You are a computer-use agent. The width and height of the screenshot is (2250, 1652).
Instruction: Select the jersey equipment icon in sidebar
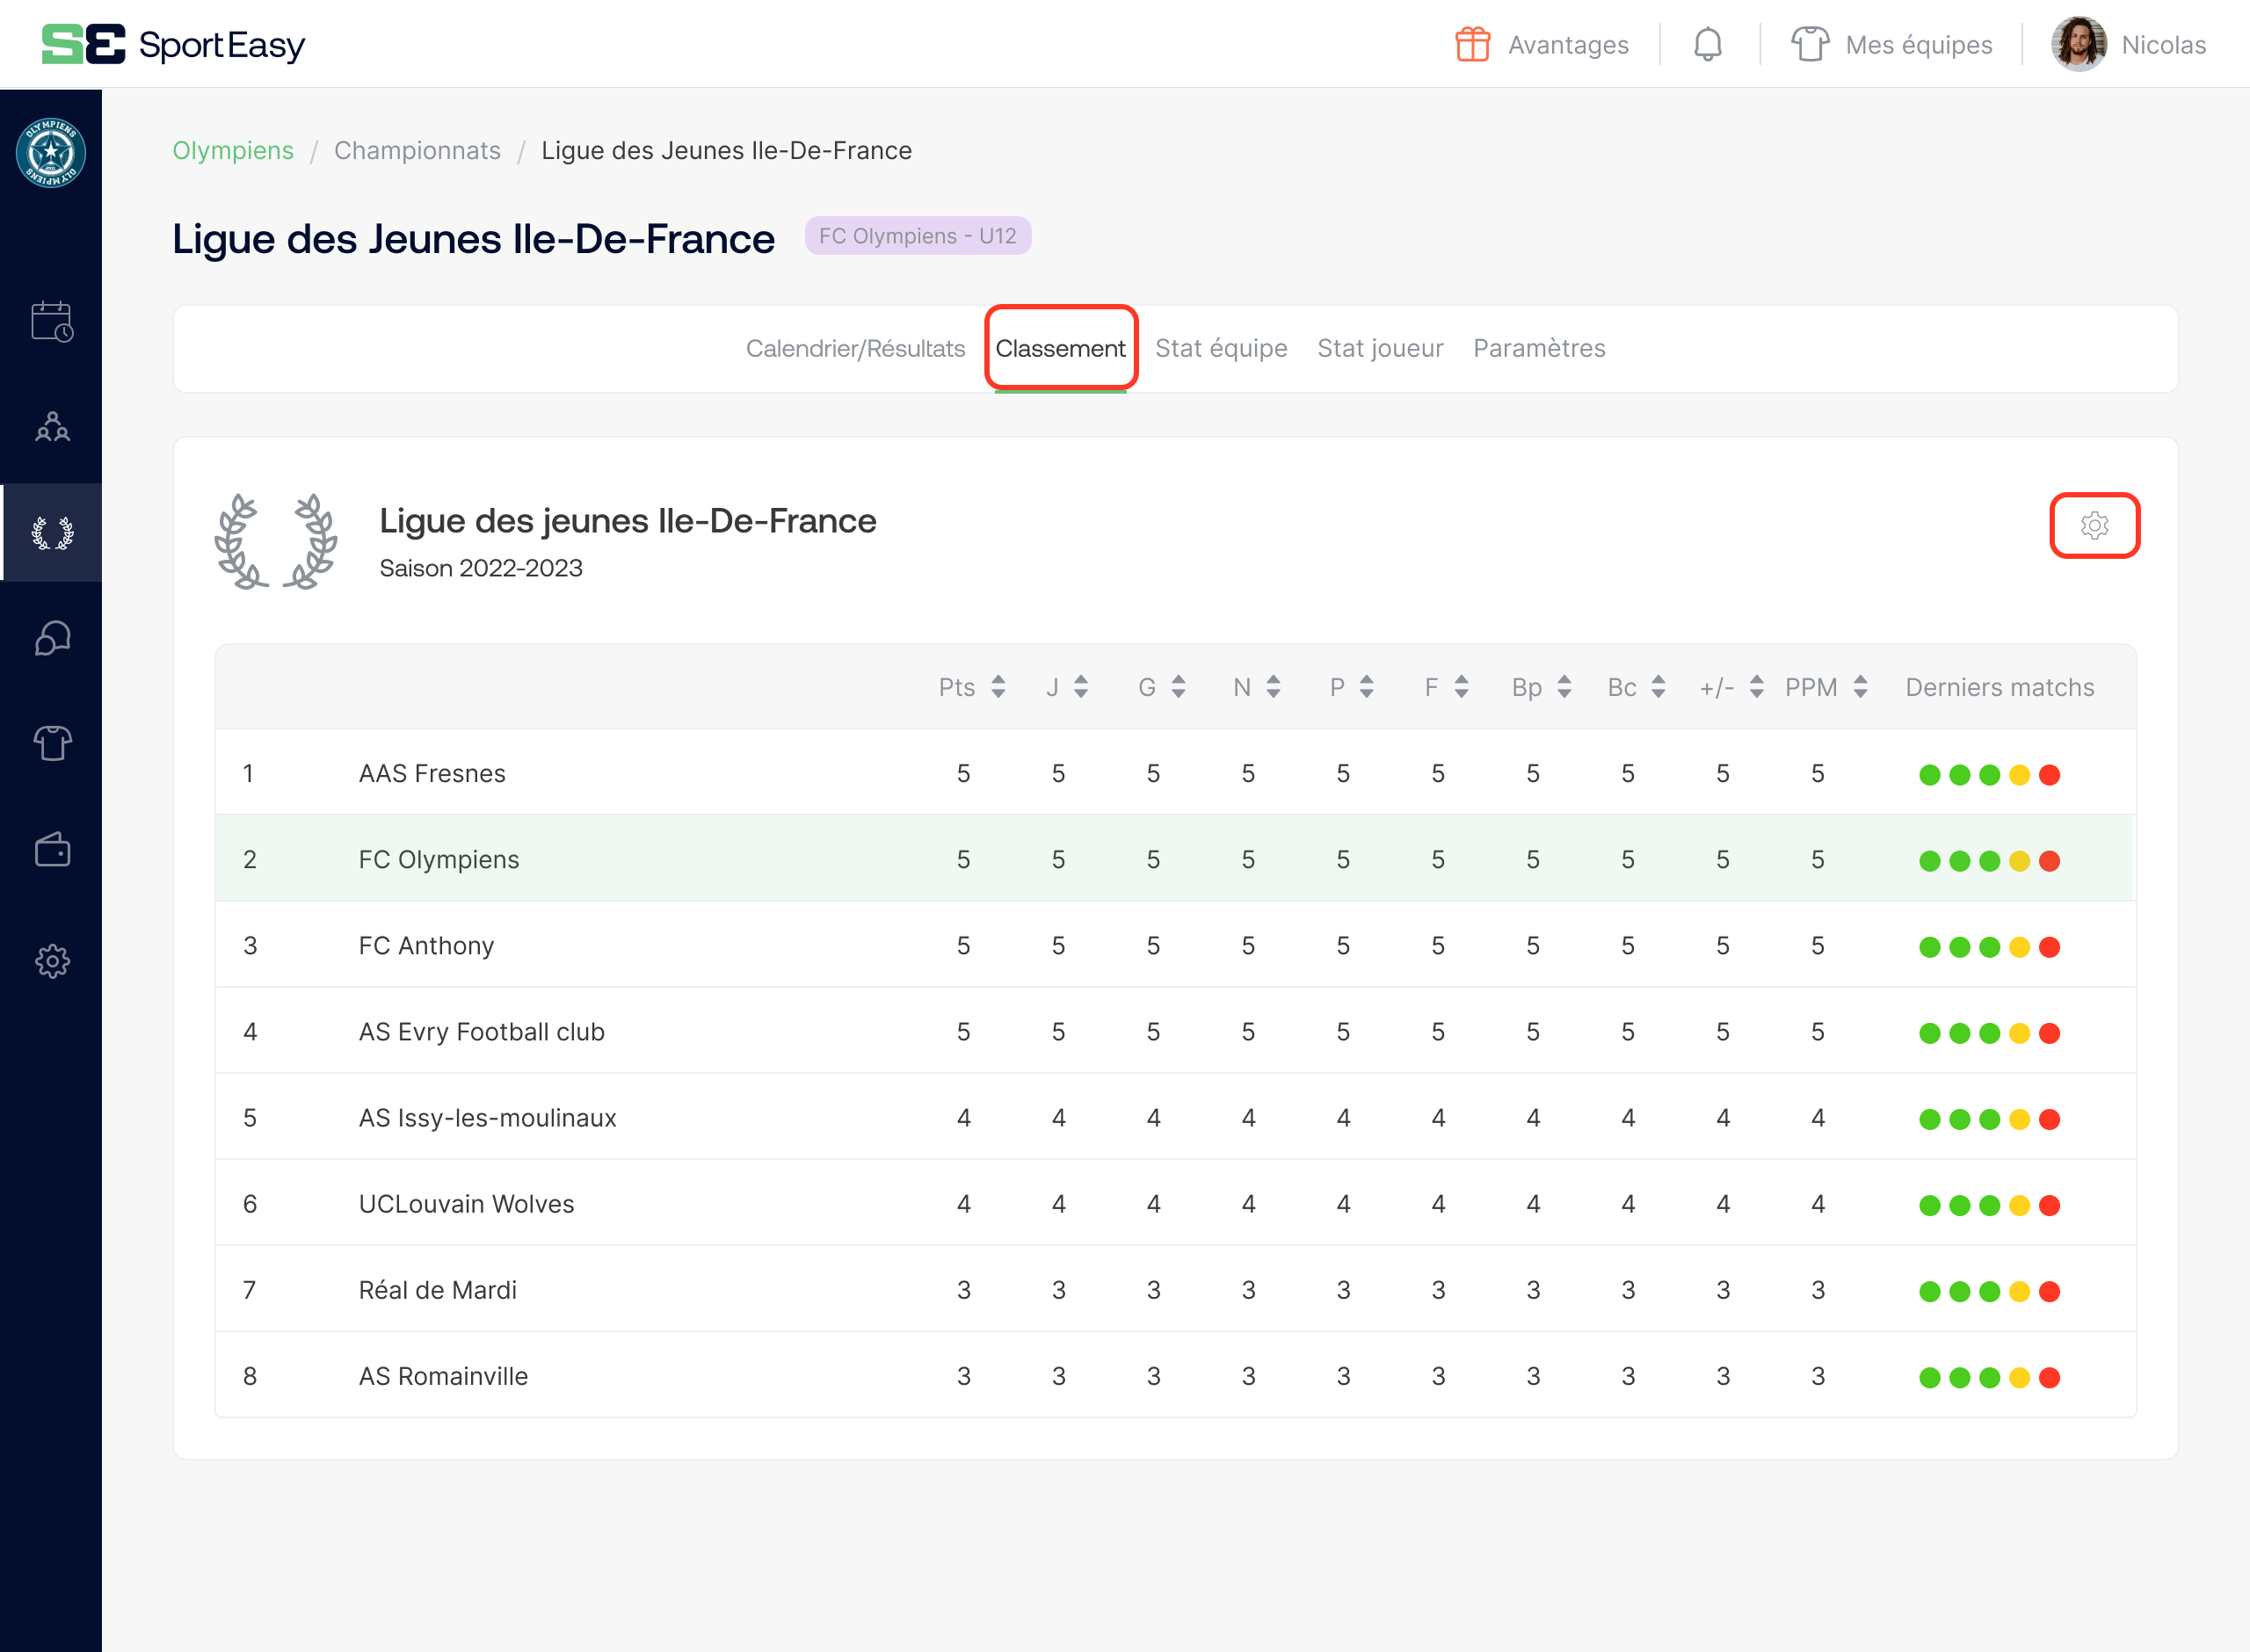coord(51,744)
